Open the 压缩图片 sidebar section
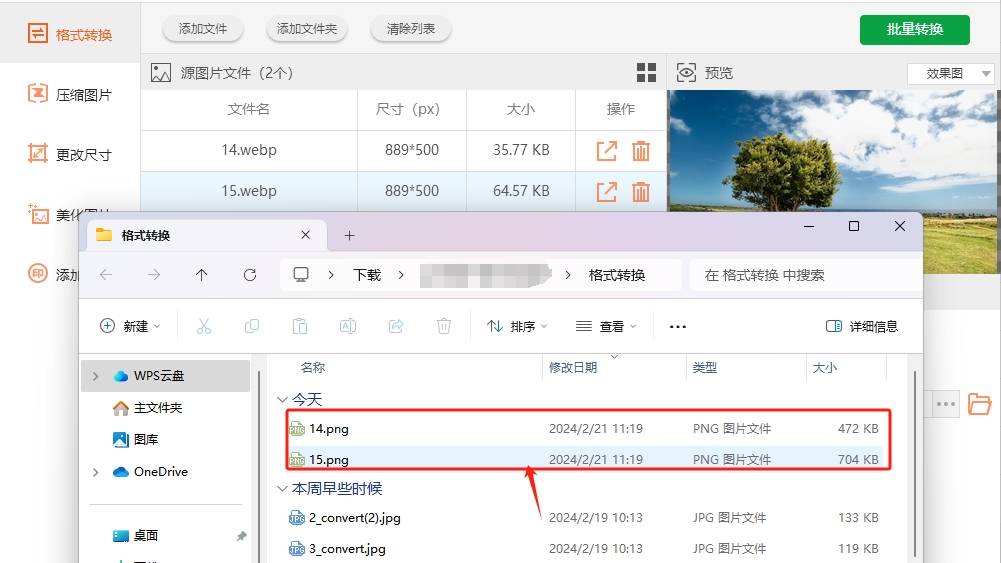The image size is (1001, 563). click(70, 94)
